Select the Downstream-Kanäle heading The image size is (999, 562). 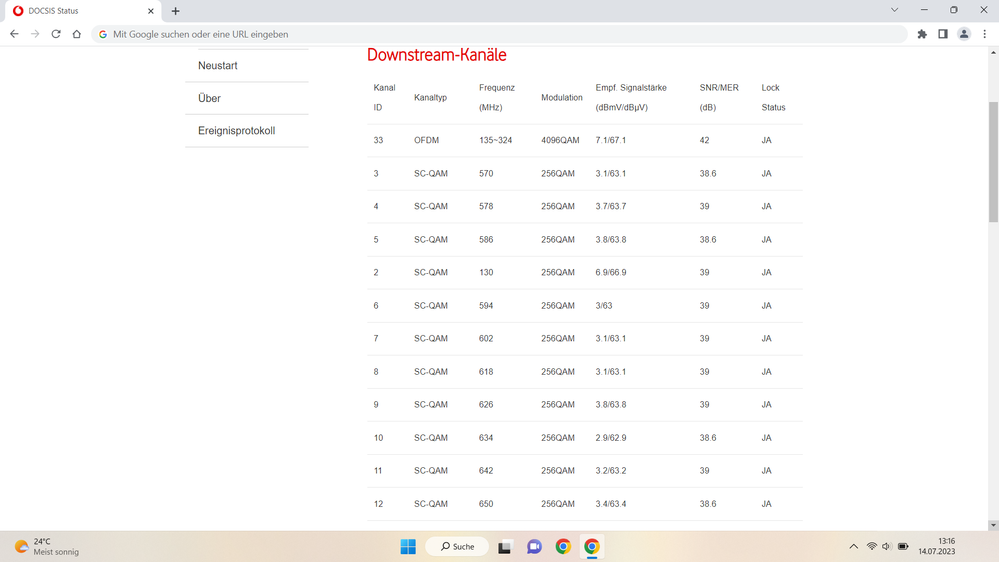click(436, 55)
